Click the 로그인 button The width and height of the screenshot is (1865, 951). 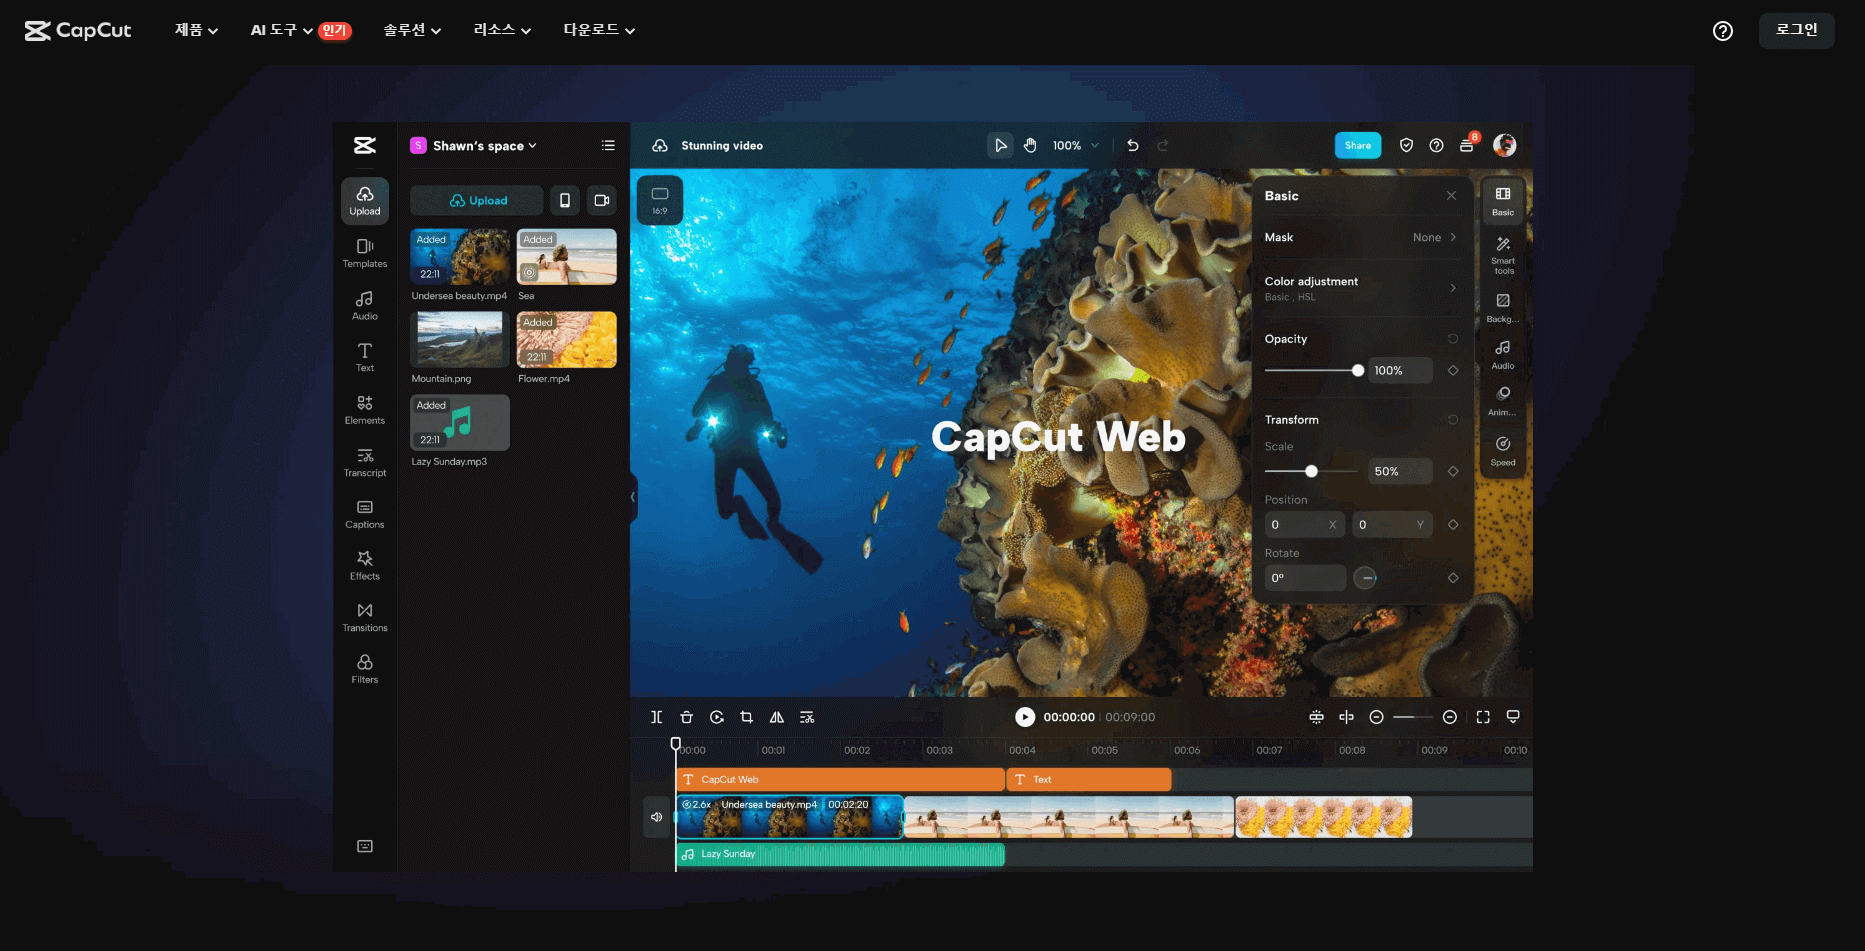[x=1796, y=30]
